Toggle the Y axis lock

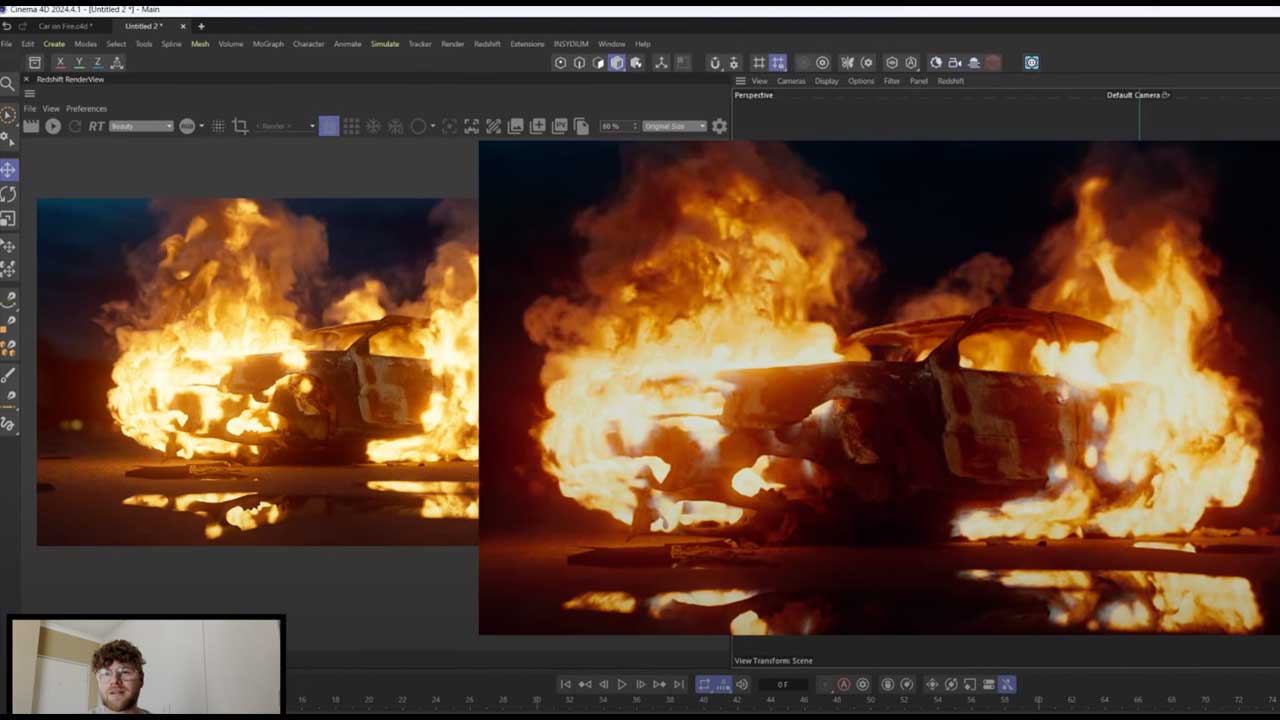79,63
